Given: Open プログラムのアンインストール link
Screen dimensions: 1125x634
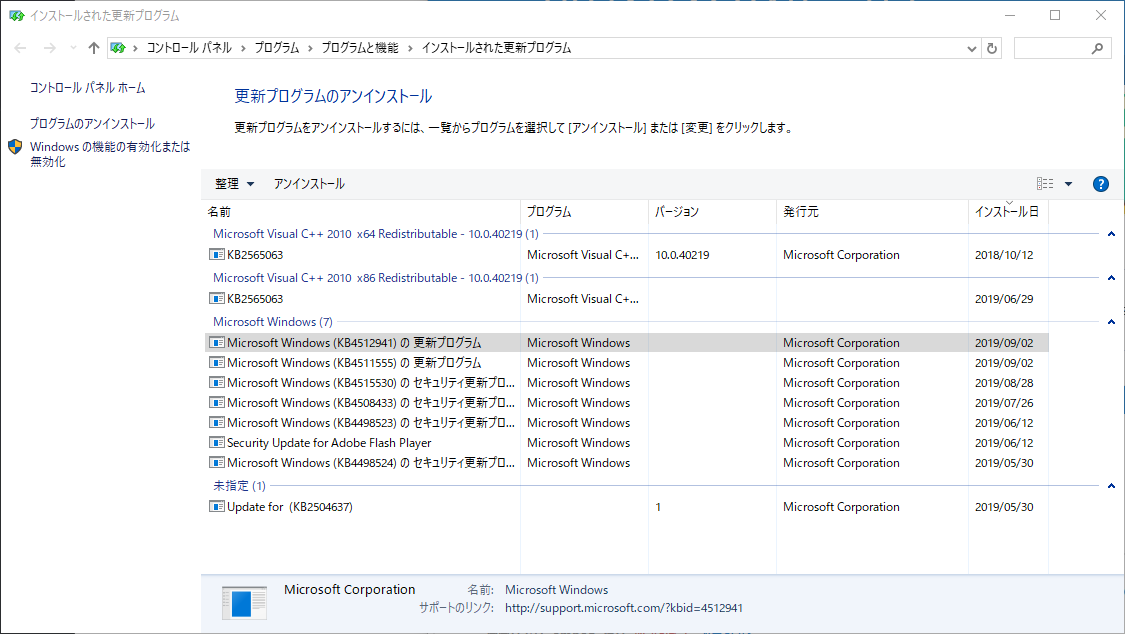Looking at the screenshot, I should (92, 123).
